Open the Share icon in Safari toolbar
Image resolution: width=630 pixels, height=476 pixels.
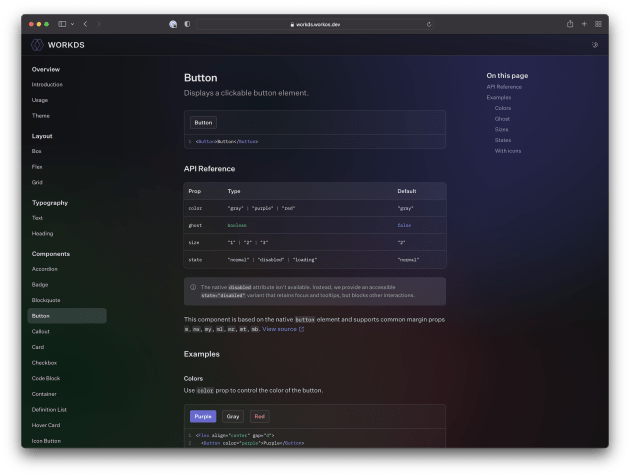tap(570, 24)
